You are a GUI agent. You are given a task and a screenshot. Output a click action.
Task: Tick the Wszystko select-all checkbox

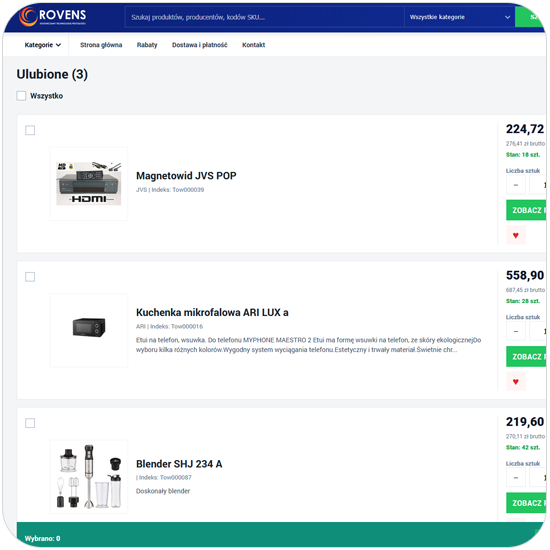(x=21, y=96)
